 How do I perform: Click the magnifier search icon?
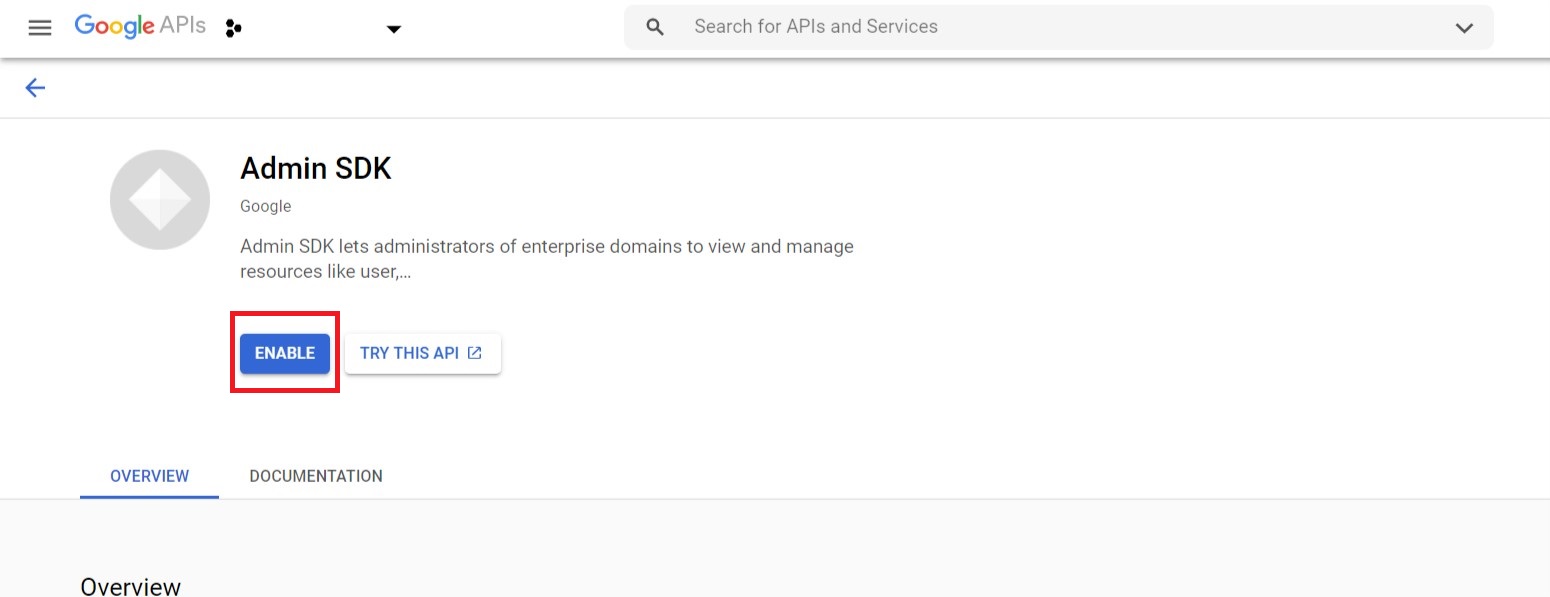point(655,27)
